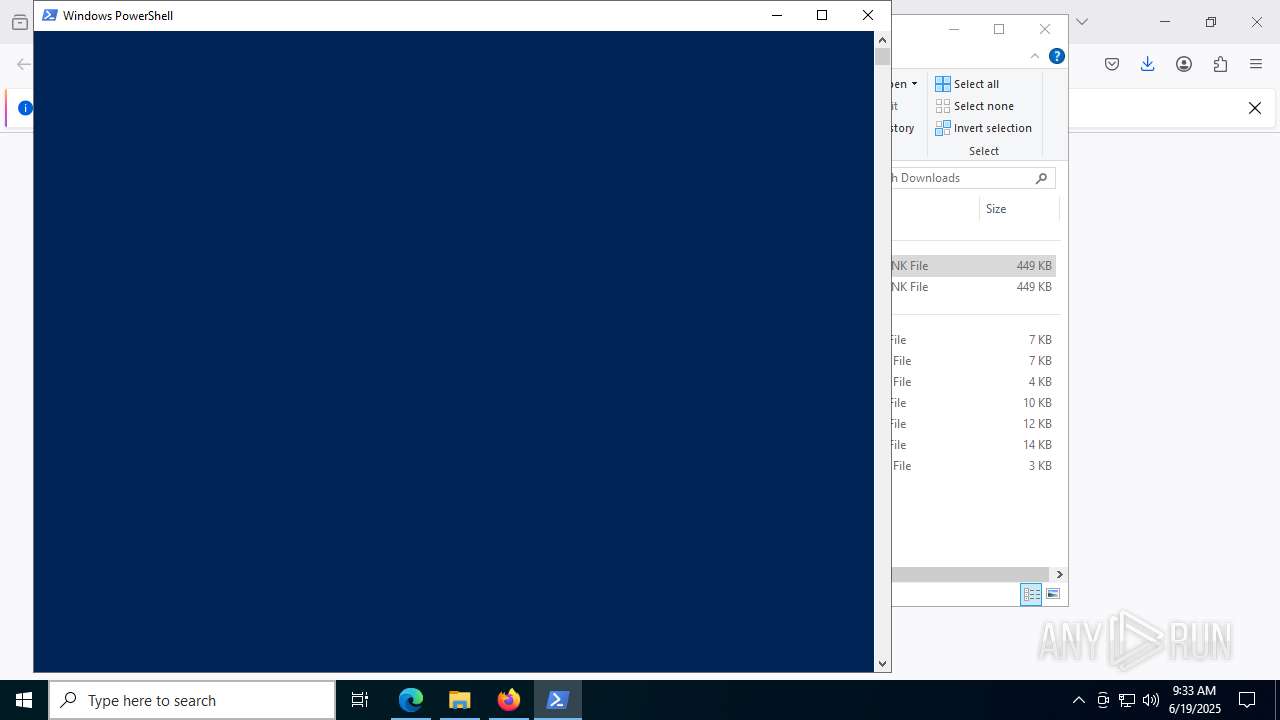Open Firefox downloads panel icon
1280x720 pixels.
tap(1148, 64)
